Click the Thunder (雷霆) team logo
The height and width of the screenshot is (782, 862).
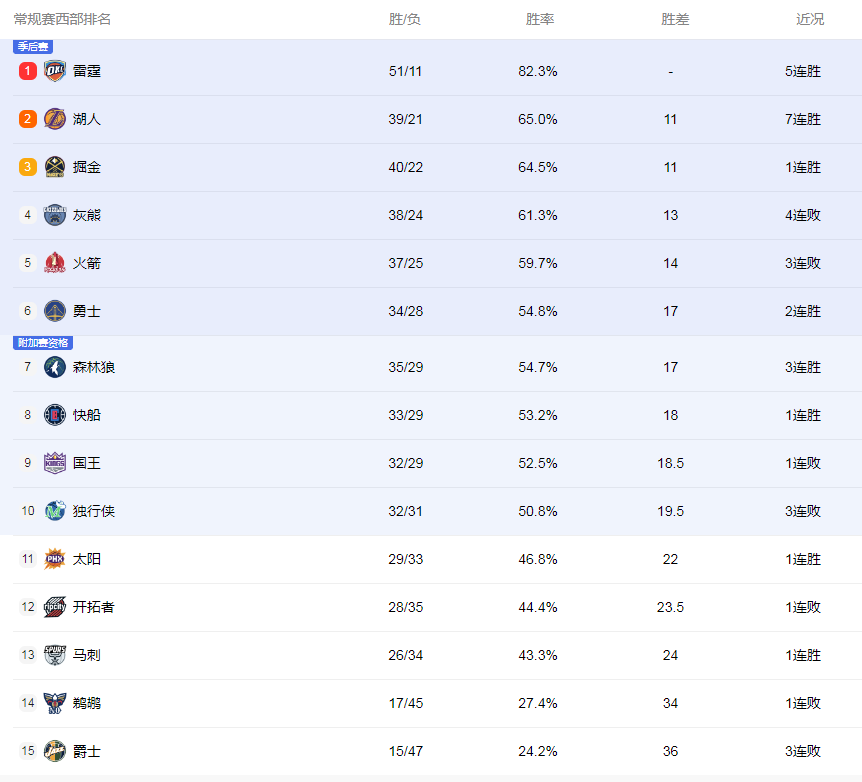pyautogui.click(x=55, y=71)
